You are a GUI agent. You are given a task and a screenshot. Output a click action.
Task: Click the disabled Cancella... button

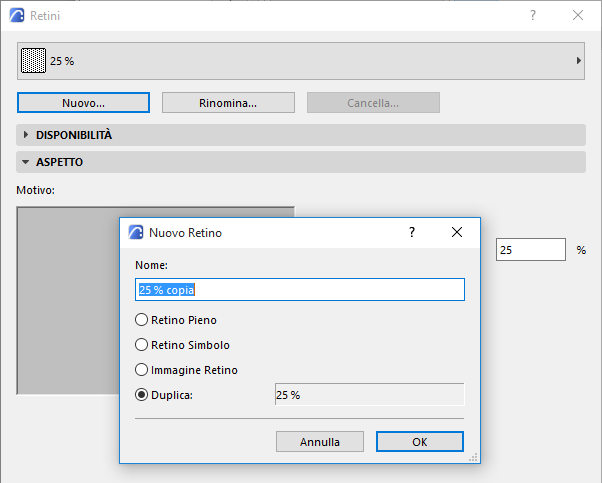click(373, 103)
